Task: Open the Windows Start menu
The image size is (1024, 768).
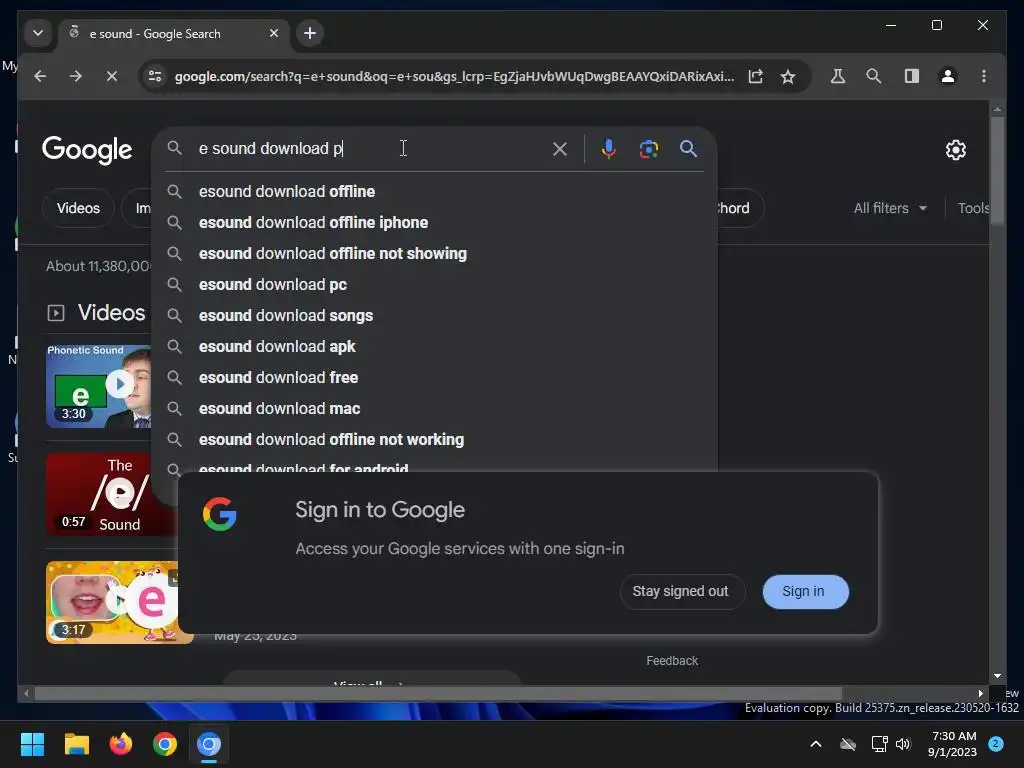Action: pyautogui.click(x=32, y=744)
